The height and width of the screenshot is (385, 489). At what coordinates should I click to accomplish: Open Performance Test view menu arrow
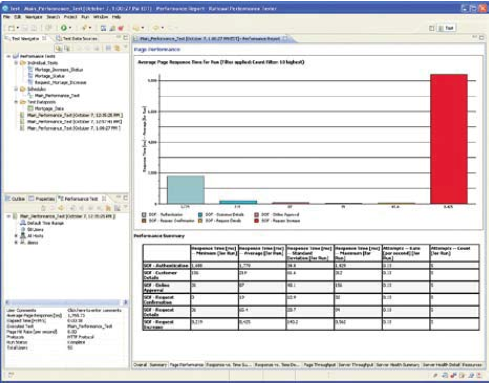click(x=126, y=208)
